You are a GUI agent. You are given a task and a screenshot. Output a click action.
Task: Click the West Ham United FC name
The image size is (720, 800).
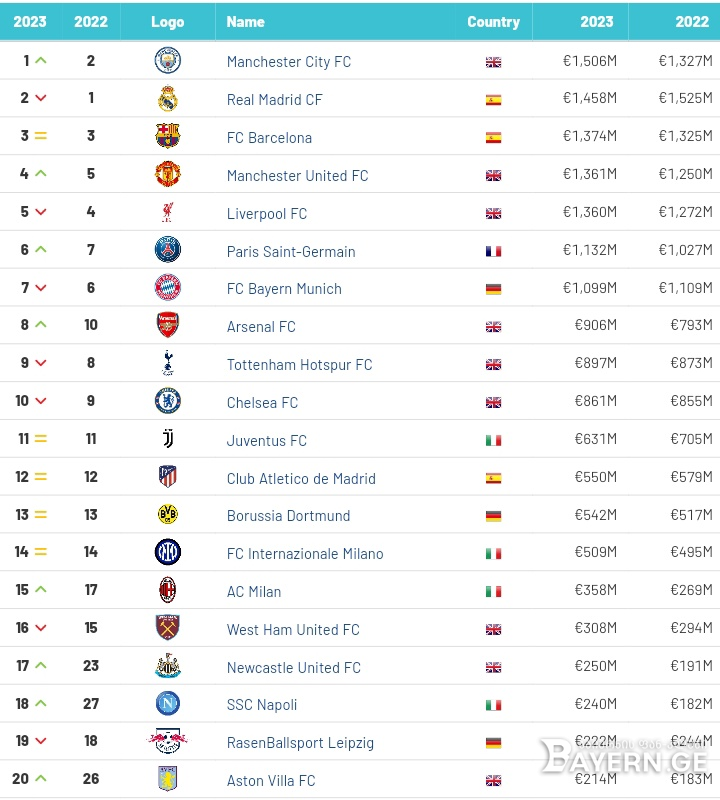[x=293, y=630]
